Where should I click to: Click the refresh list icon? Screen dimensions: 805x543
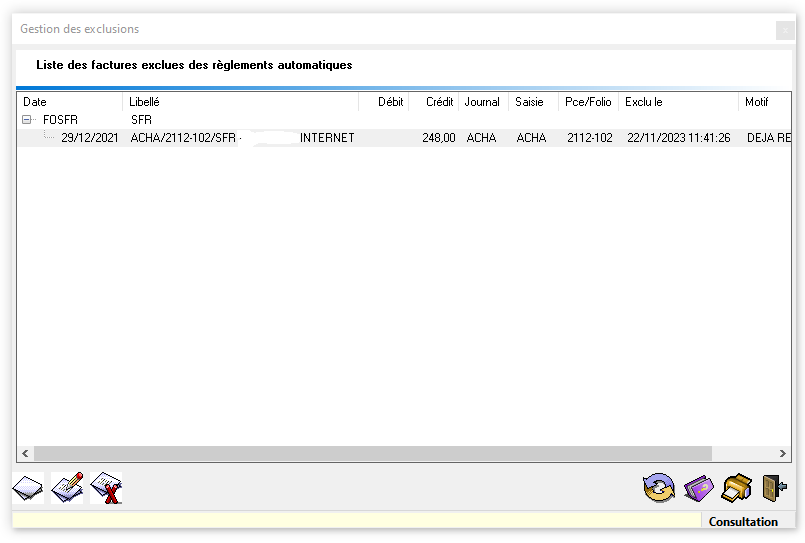tap(658, 489)
